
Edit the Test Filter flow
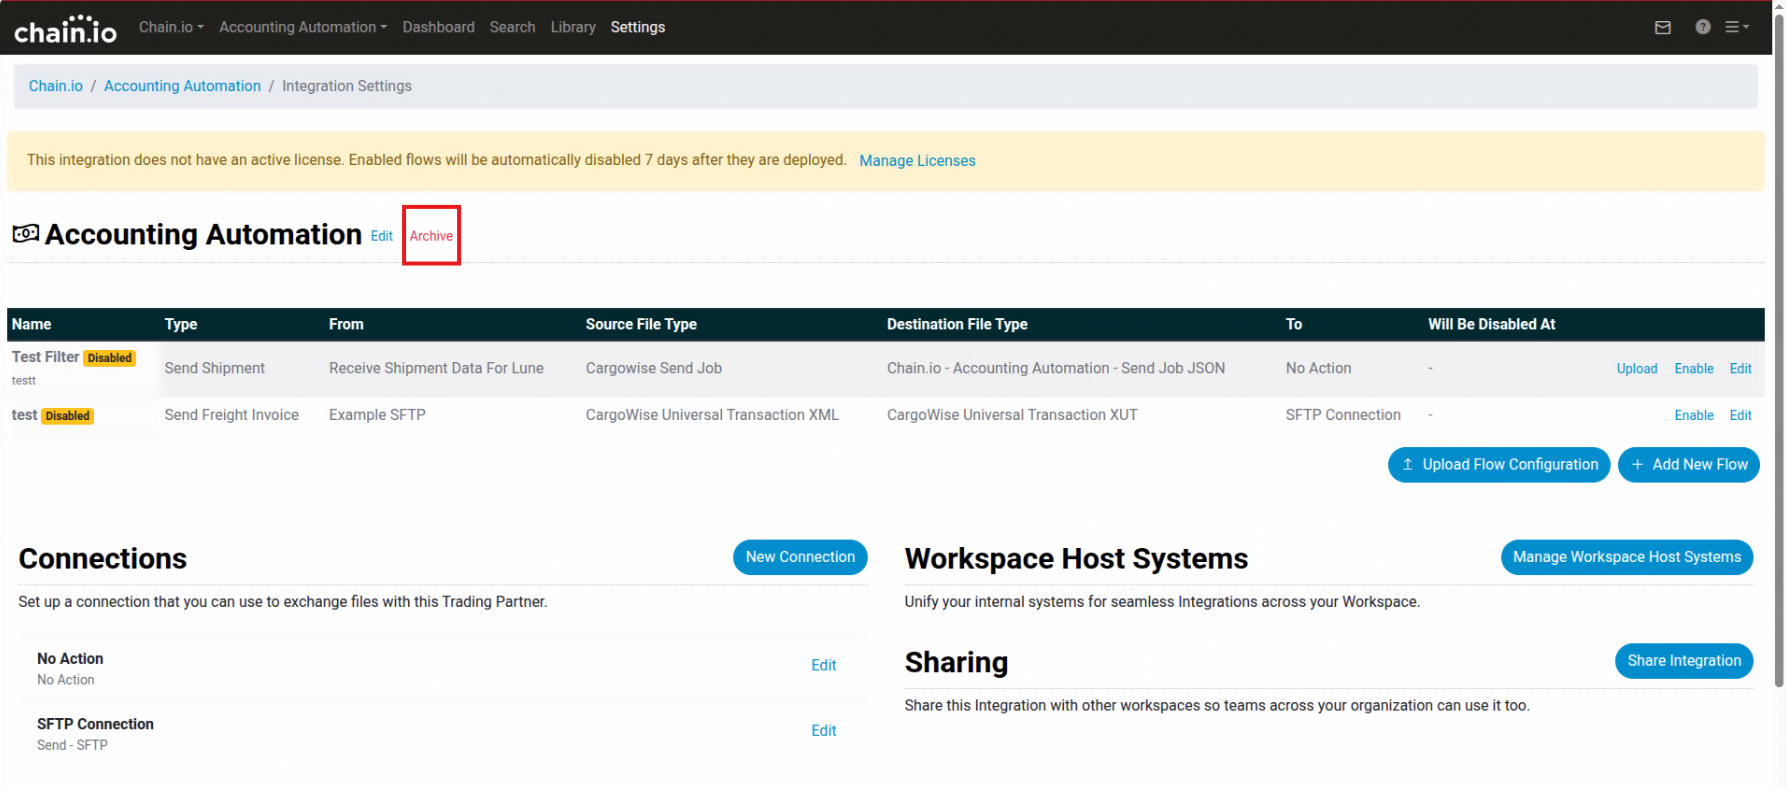pos(1740,368)
